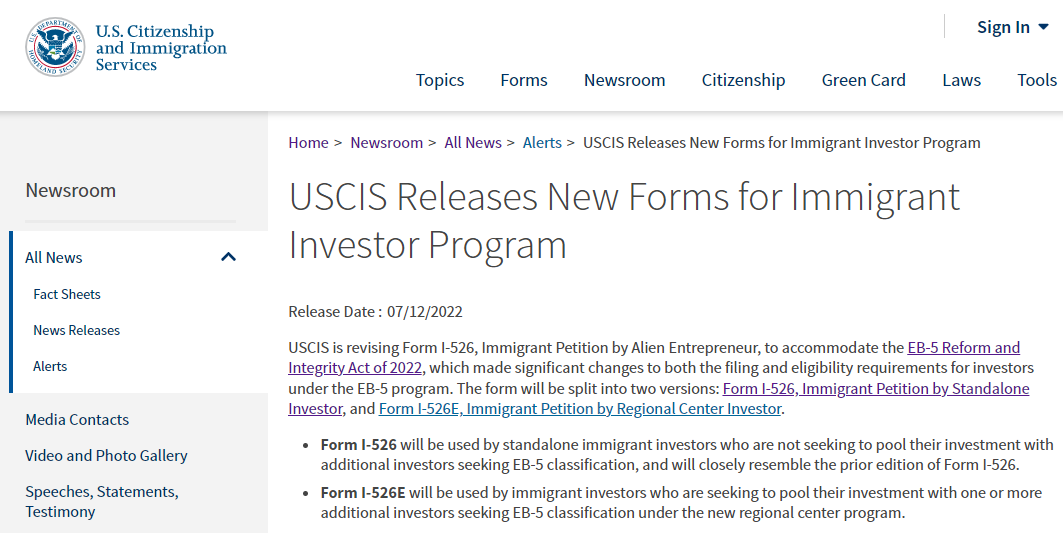Open Speeches, Statements, Testimony link
The image size is (1063, 533).
(102, 502)
